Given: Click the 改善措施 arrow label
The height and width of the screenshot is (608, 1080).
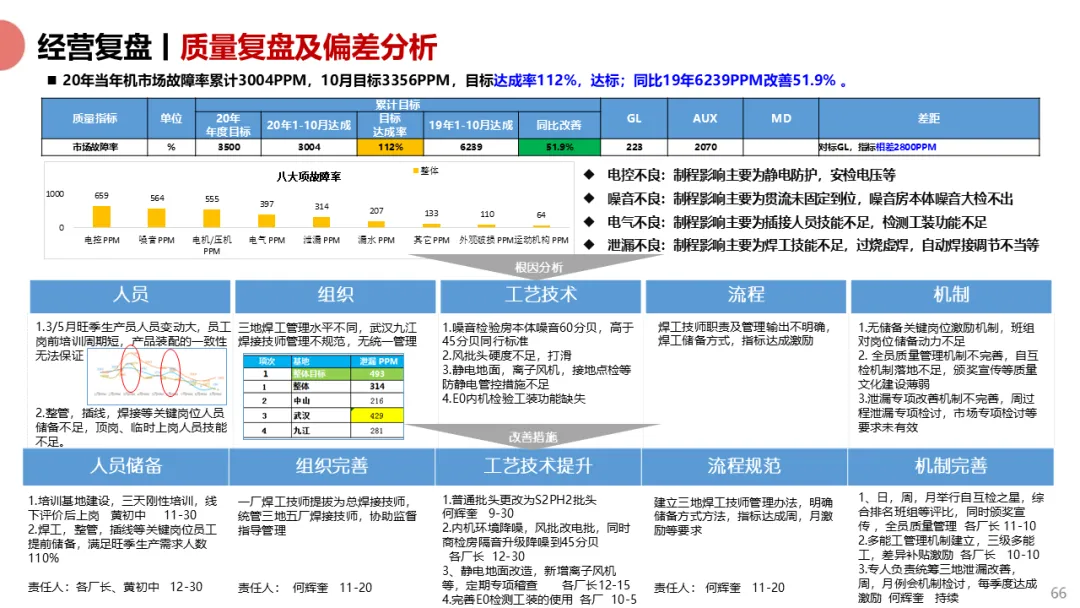Looking at the screenshot, I should click(532, 437).
